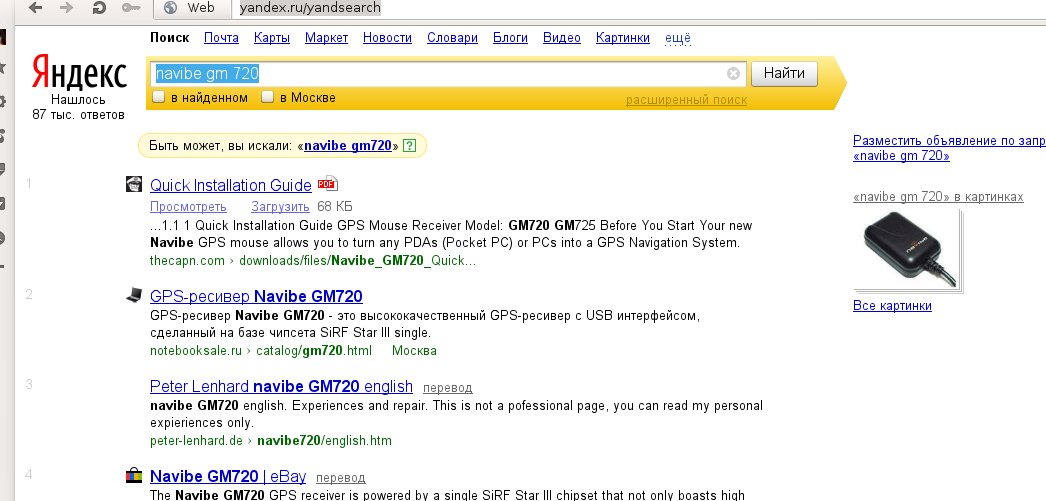Image resolution: width=1046 pixels, height=501 pixels.
Task: Select the Поиск tab
Action: tap(169, 38)
